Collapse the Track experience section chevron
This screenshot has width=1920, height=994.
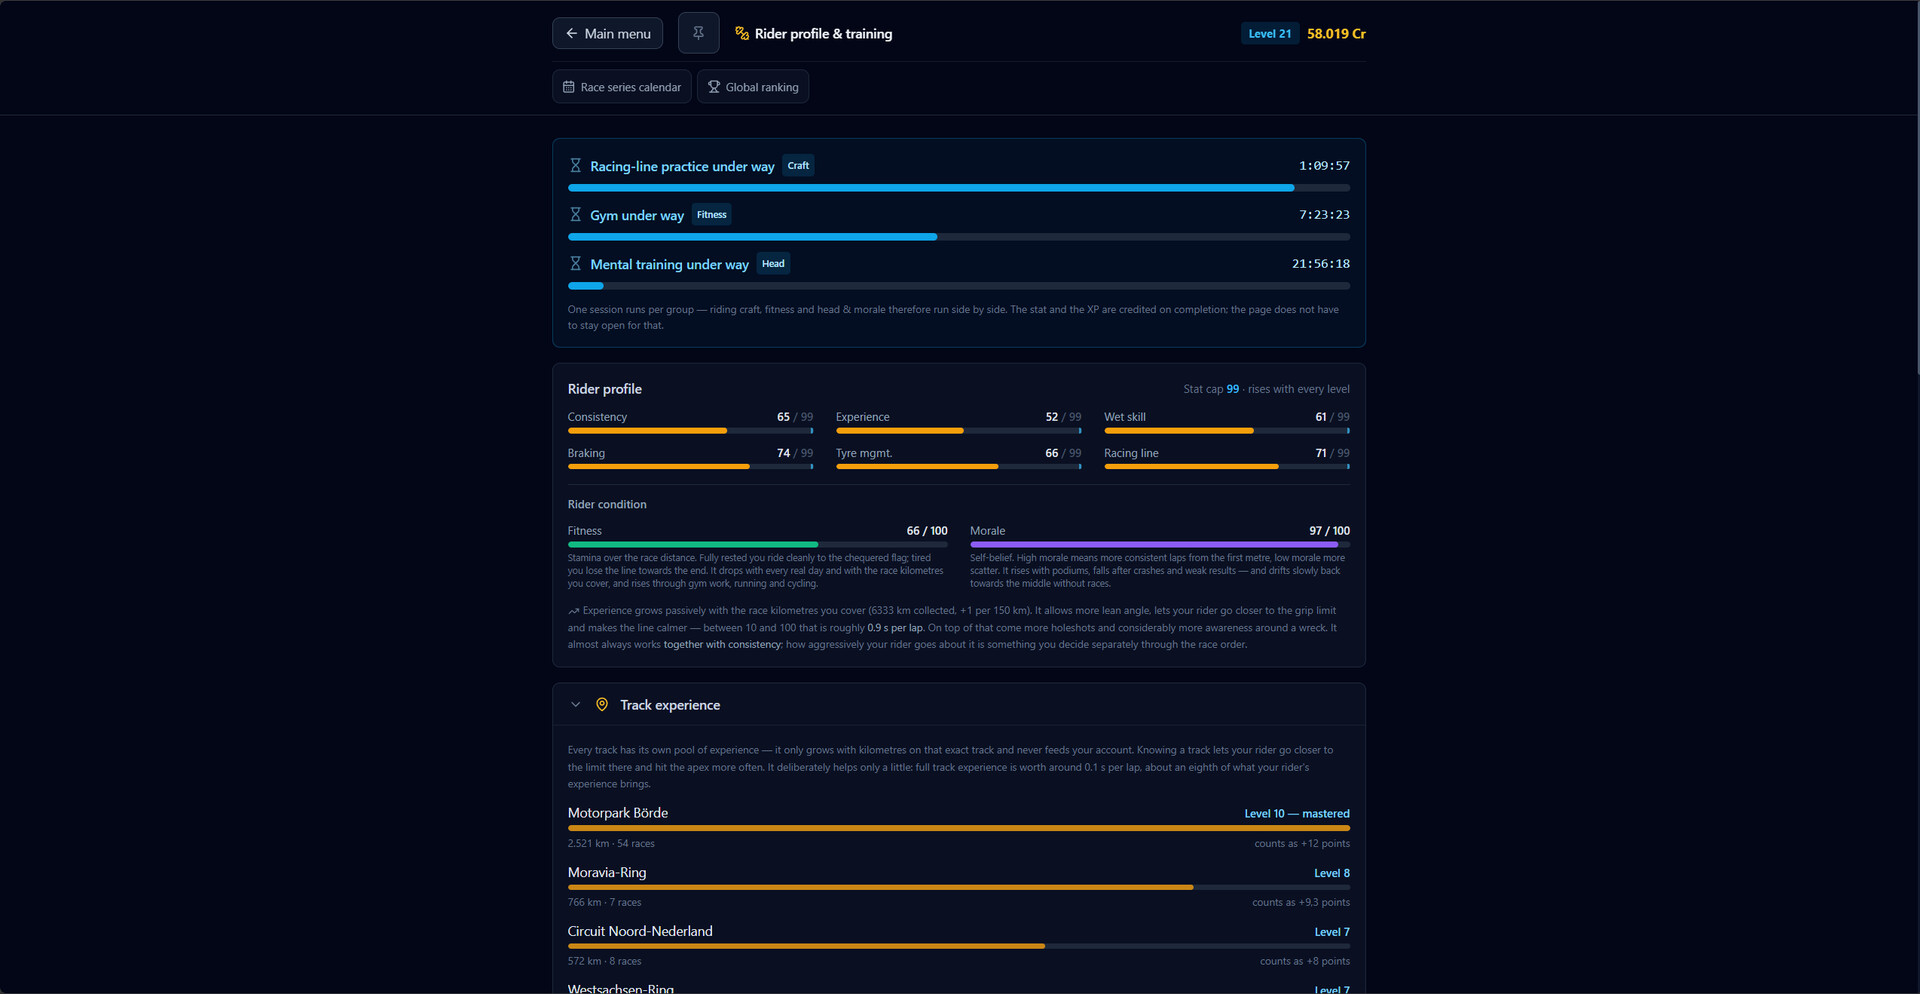tap(575, 705)
